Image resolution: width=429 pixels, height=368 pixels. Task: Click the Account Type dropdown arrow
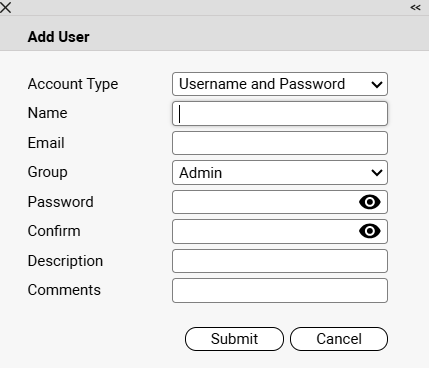[377, 84]
